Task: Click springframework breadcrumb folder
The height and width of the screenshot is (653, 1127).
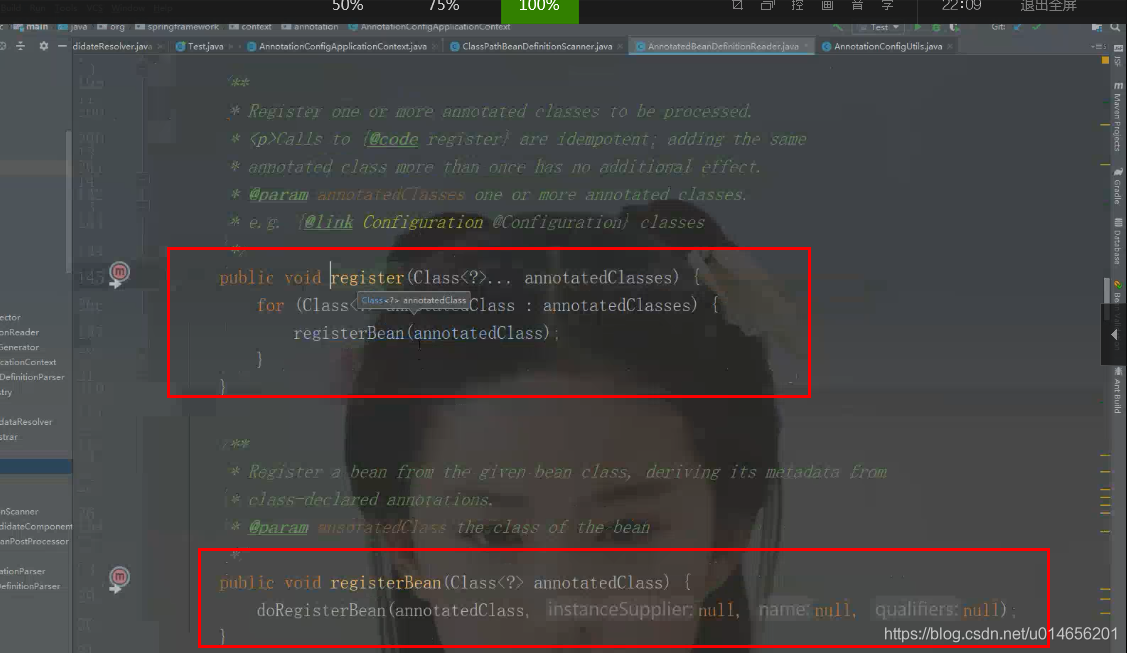Action: point(177,27)
